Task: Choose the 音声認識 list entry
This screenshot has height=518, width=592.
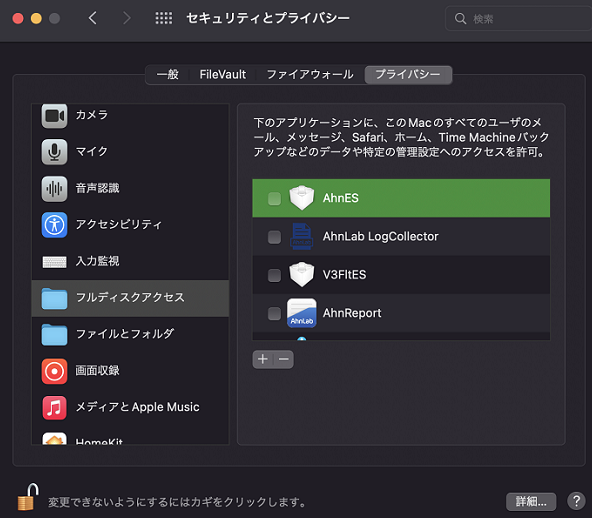Action: [130, 188]
